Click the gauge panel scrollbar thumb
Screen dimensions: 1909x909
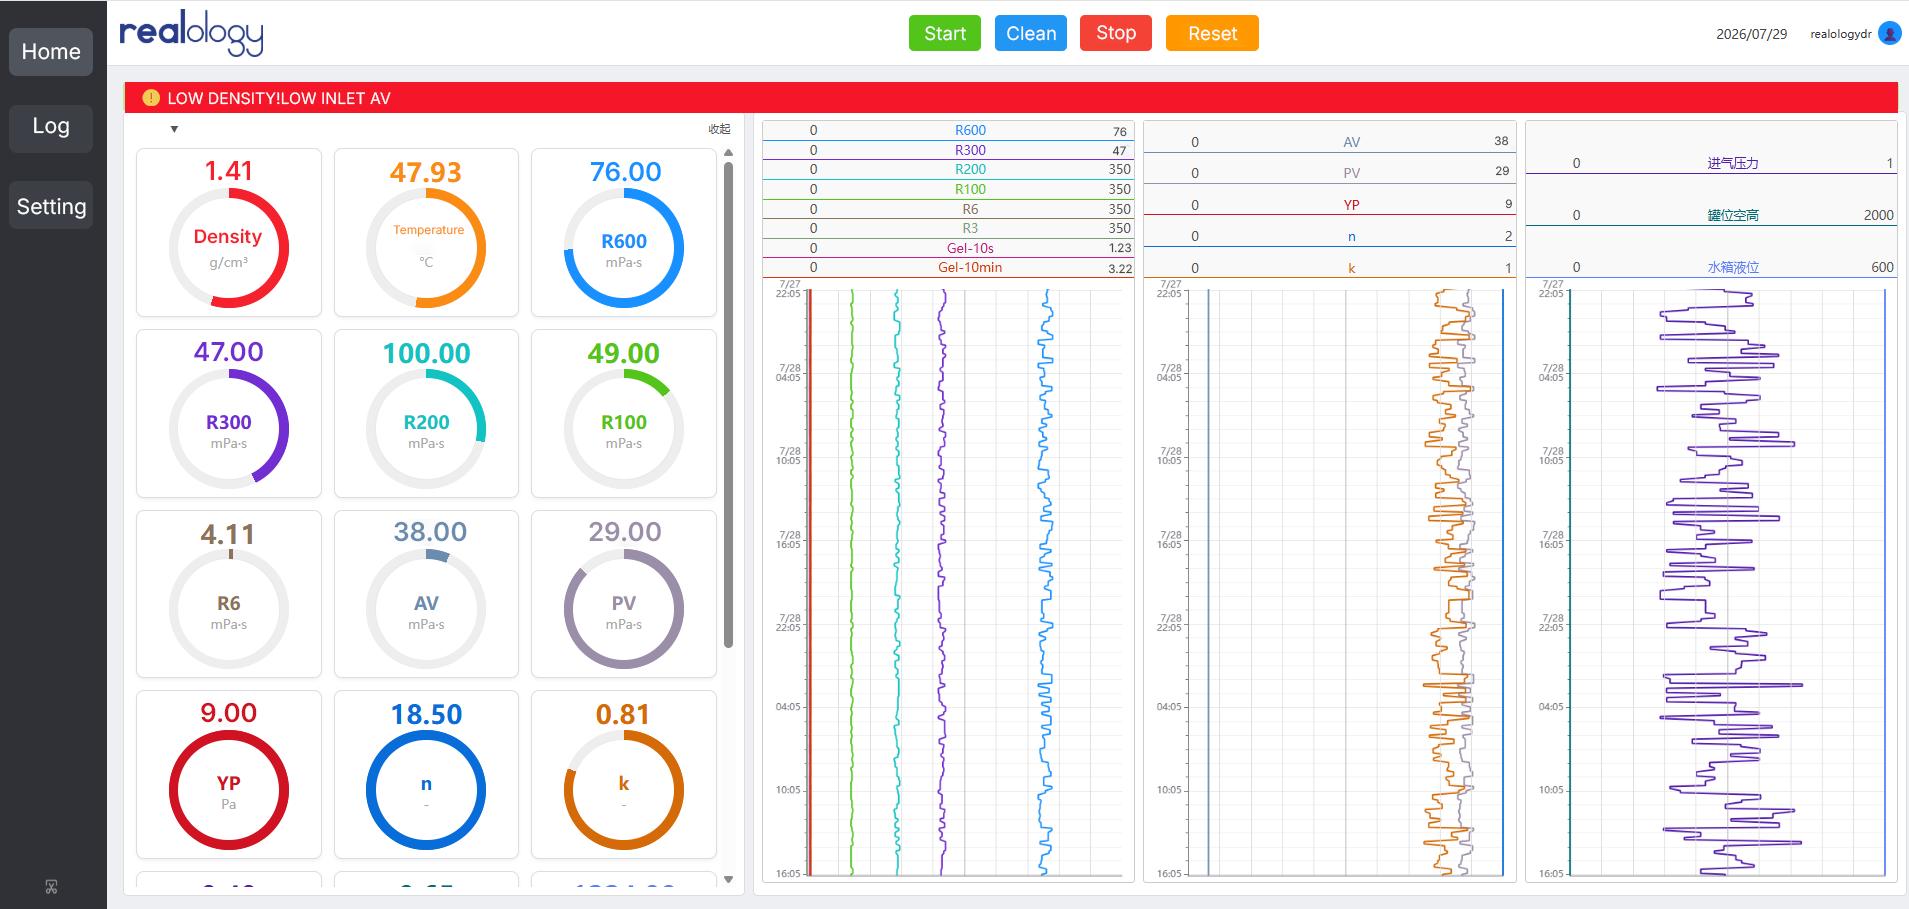point(729,404)
